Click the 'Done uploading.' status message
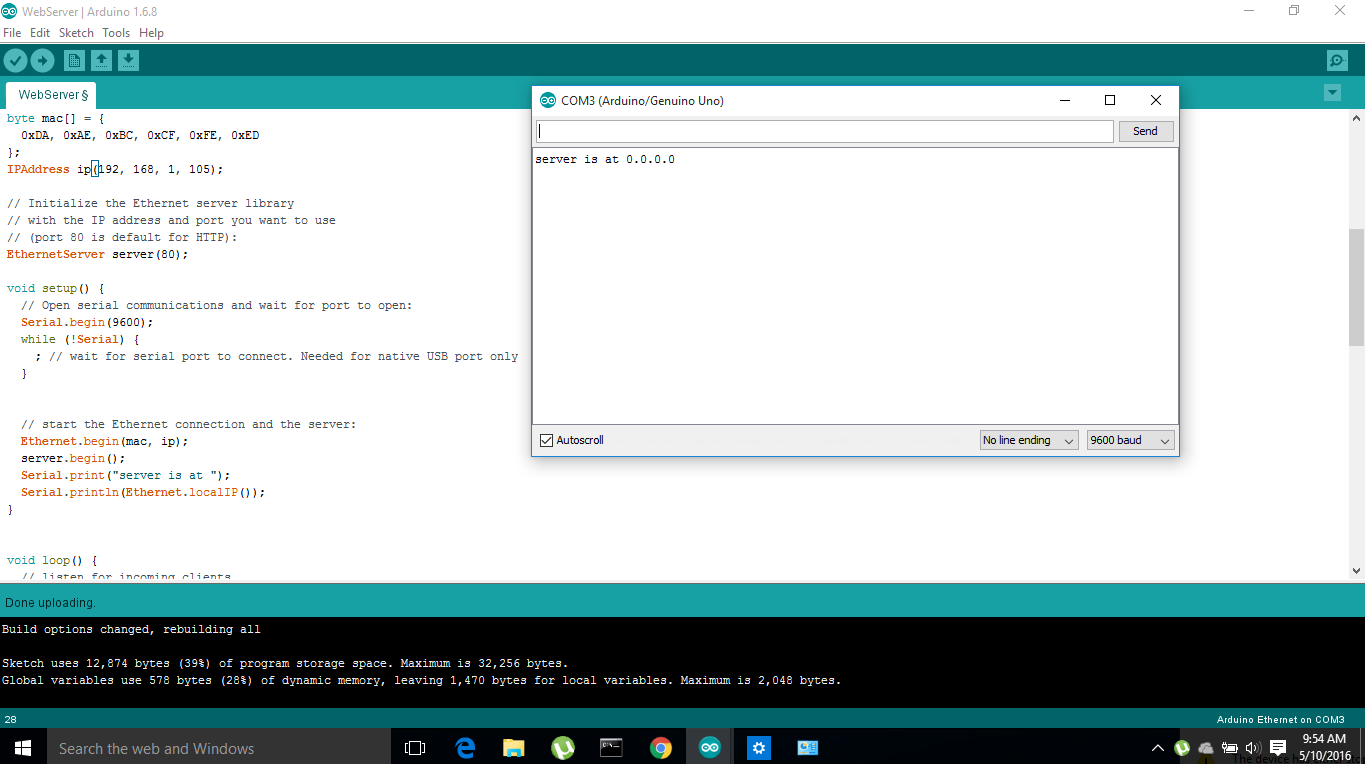 click(x=50, y=603)
